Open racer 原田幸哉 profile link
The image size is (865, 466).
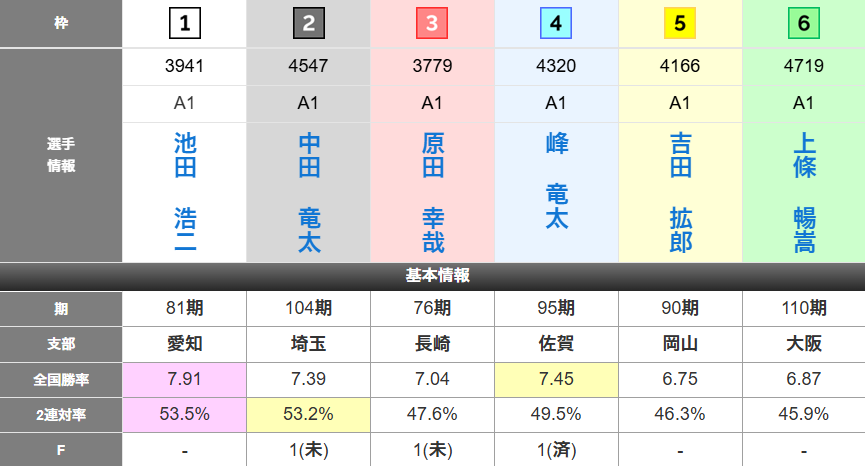coord(432,193)
